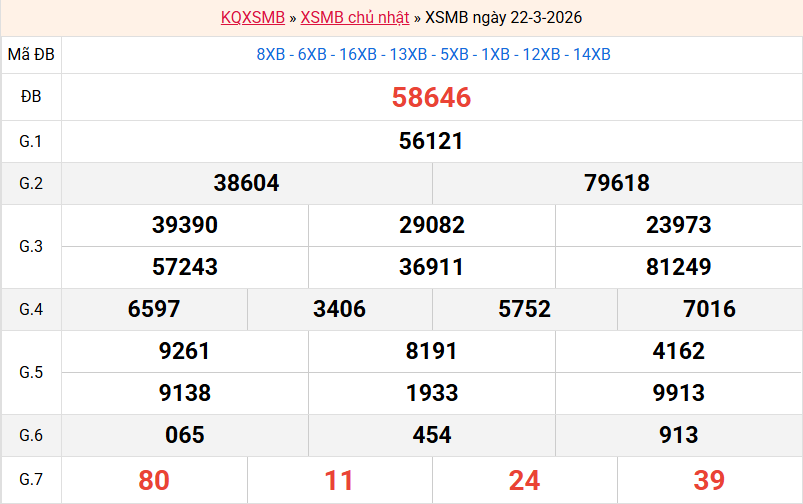Screen dimensions: 803x504
Task: Click G.2 result 79618
Action: point(617,183)
